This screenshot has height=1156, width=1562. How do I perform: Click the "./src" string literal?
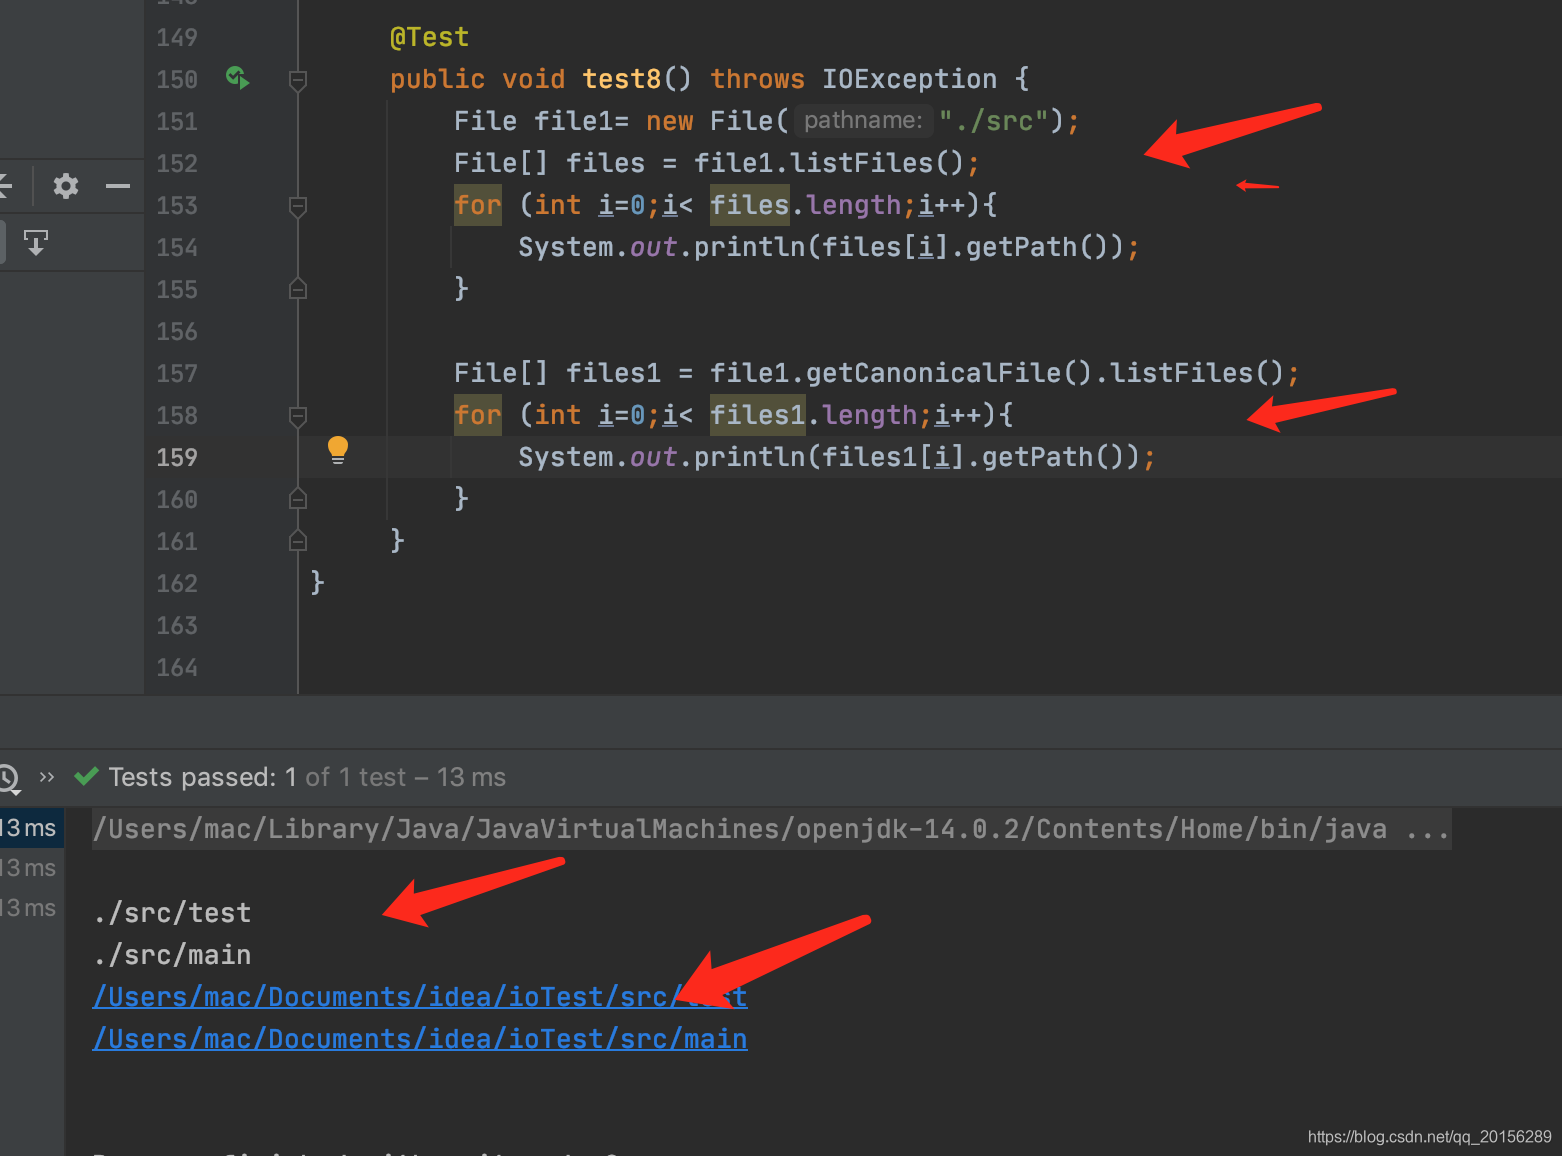click(994, 121)
